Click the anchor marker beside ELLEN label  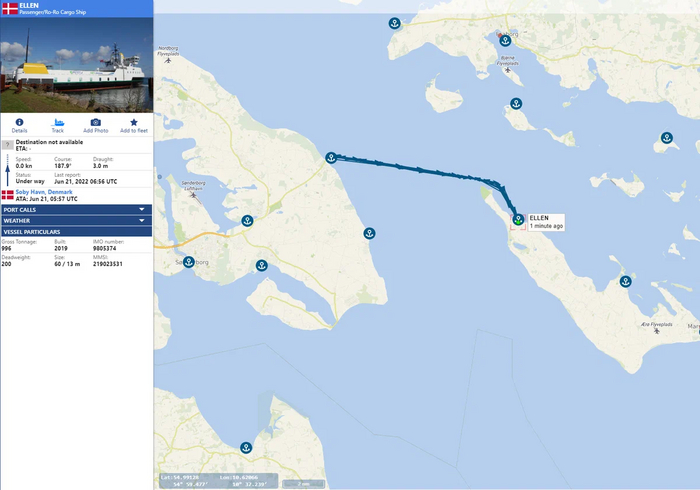tap(518, 220)
